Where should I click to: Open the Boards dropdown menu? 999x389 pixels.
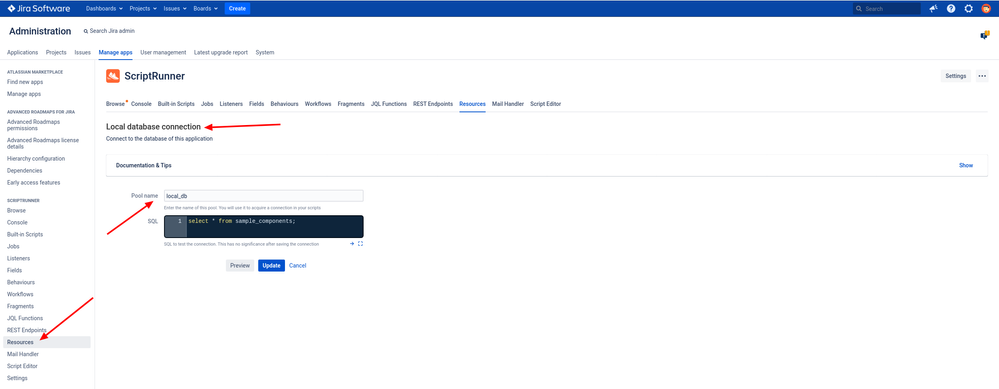[x=206, y=9]
